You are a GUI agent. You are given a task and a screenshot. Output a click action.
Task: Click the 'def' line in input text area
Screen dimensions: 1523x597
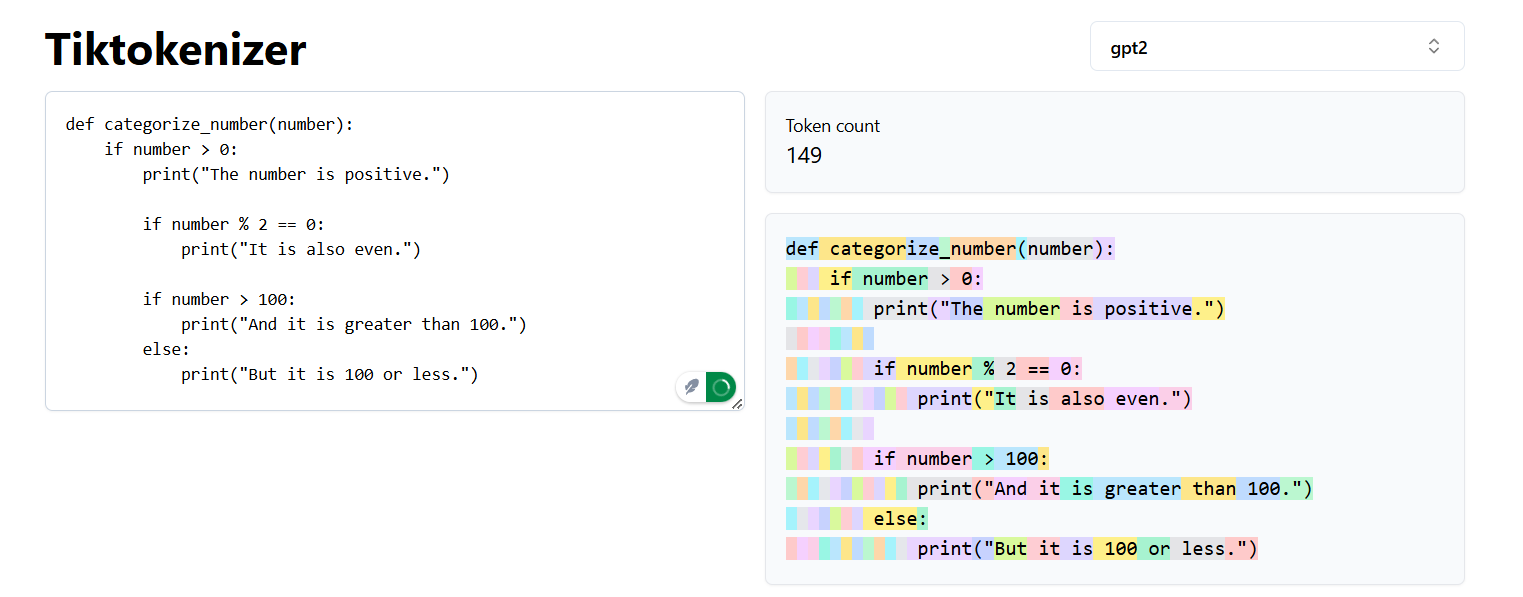pyautogui.click(x=210, y=125)
